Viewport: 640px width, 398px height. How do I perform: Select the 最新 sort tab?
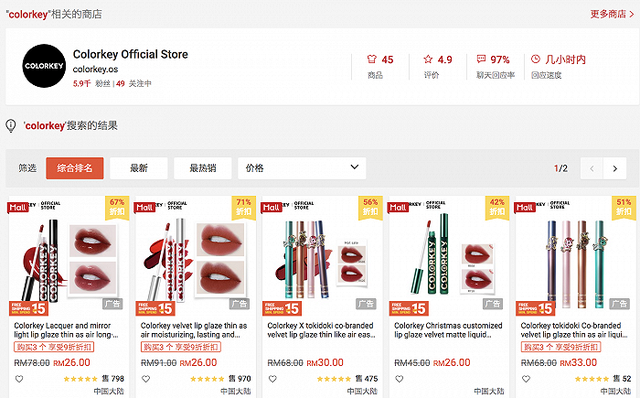click(139, 168)
